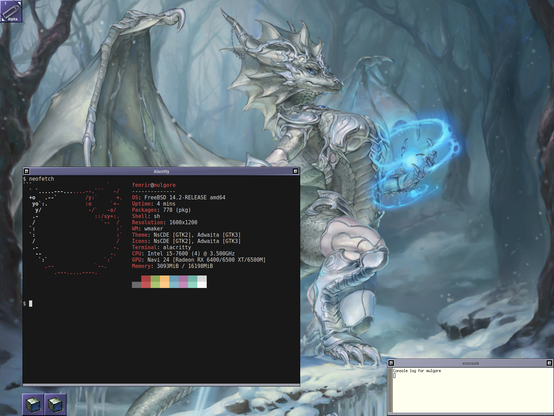Image resolution: width=554 pixels, height=416 pixels.
Task: Open the first cube app icon
Action: [33, 404]
